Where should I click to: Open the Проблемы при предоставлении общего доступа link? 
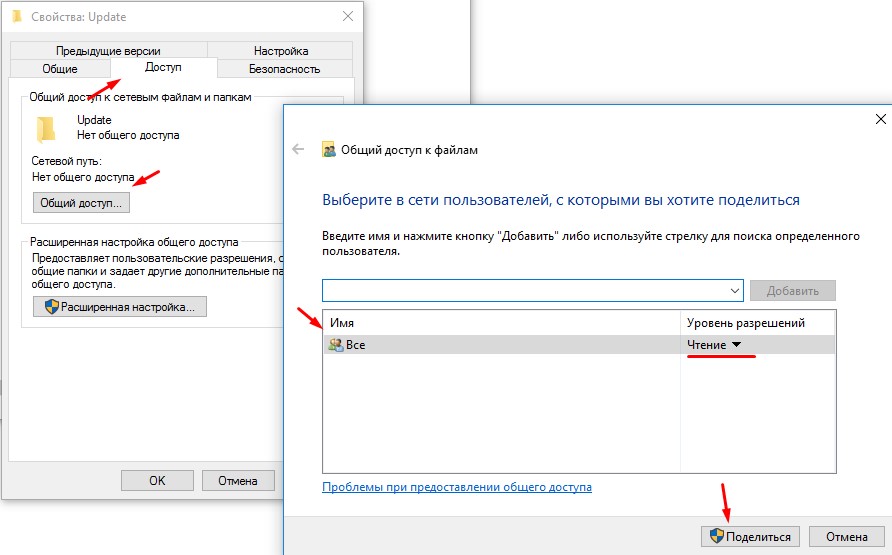457,487
